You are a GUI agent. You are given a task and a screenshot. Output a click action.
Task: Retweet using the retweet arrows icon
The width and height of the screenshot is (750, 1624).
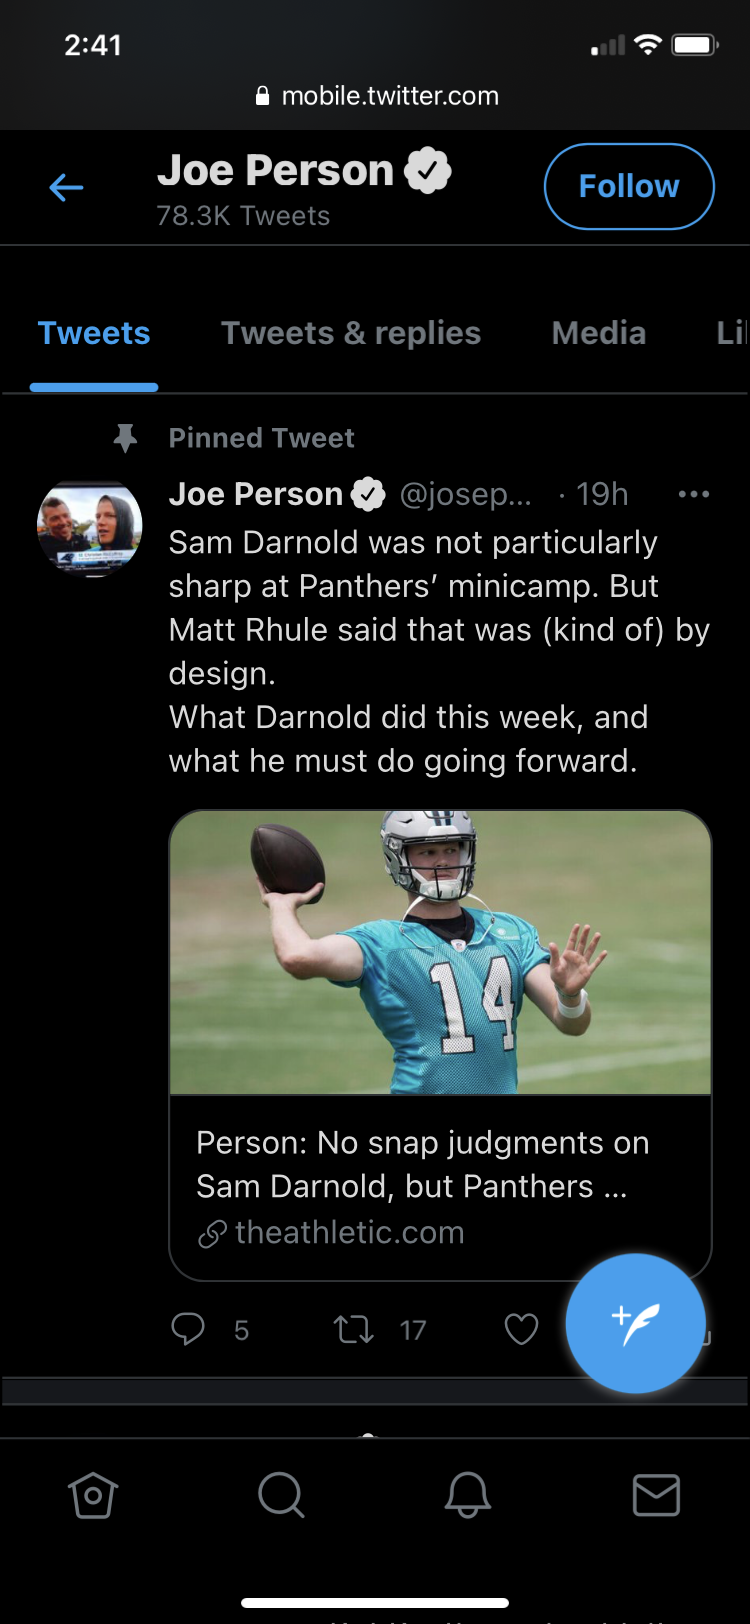point(353,1329)
